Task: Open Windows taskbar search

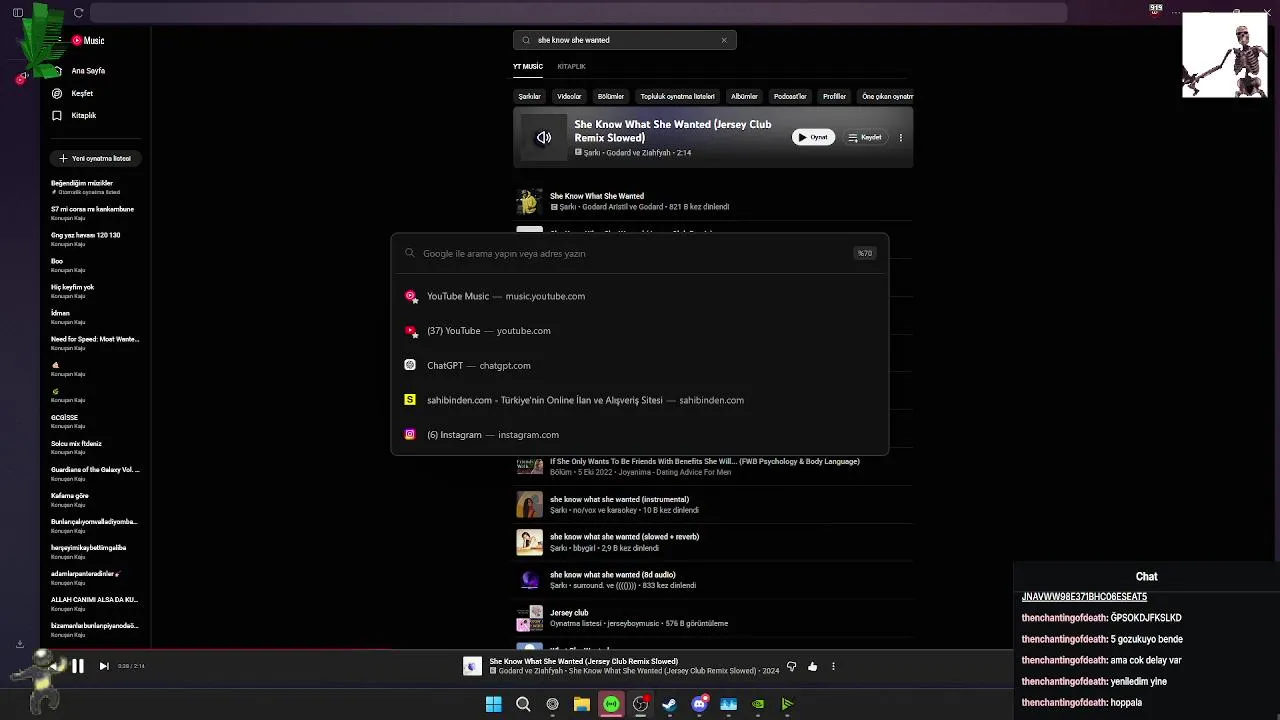Action: [x=523, y=704]
